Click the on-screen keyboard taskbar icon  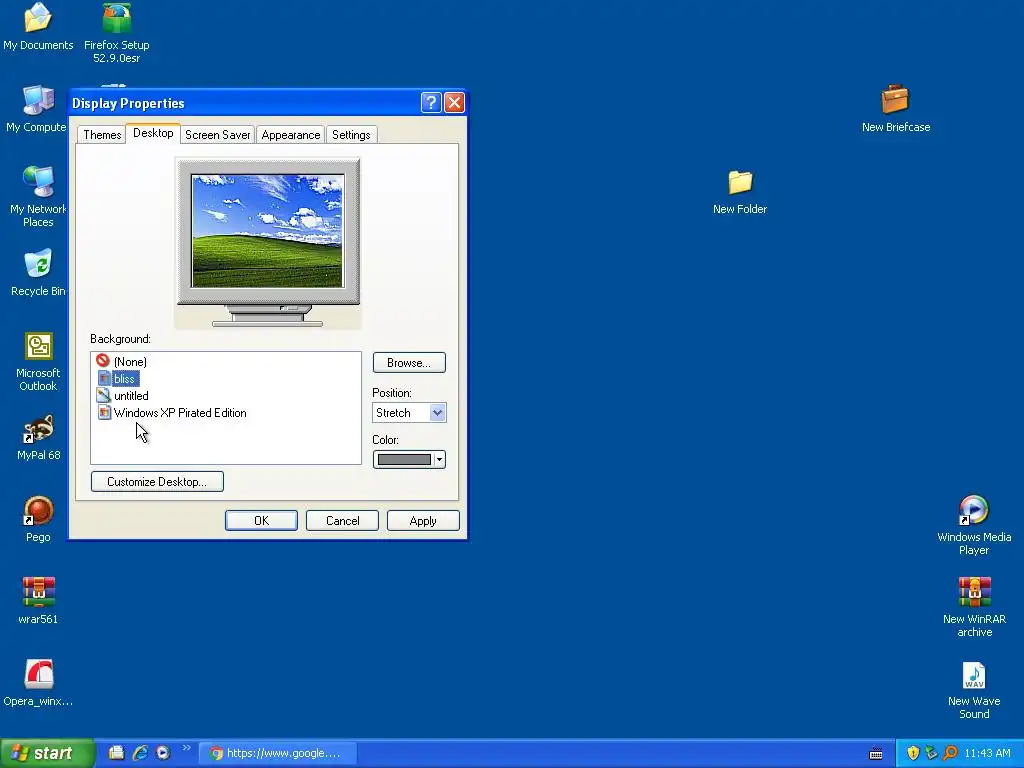[x=876, y=754]
